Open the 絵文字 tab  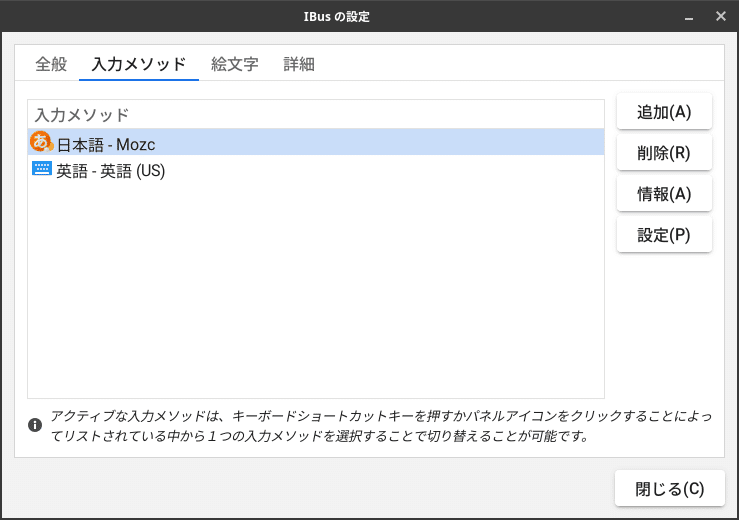234,64
